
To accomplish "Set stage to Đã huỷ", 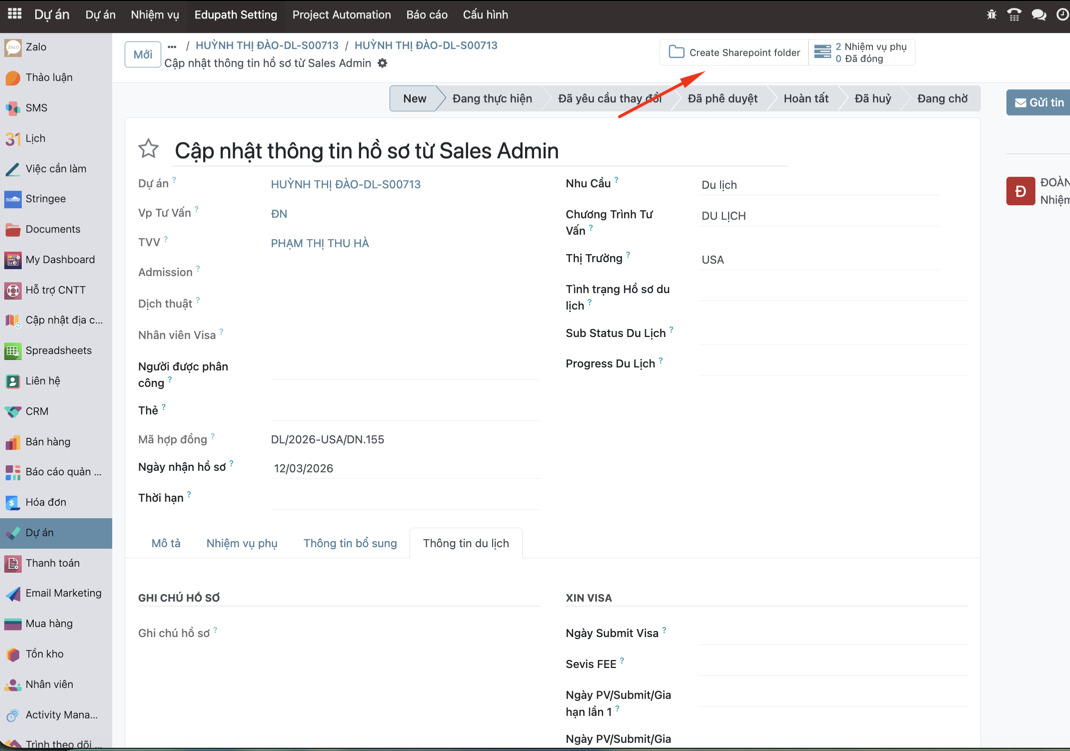I will point(873,99).
